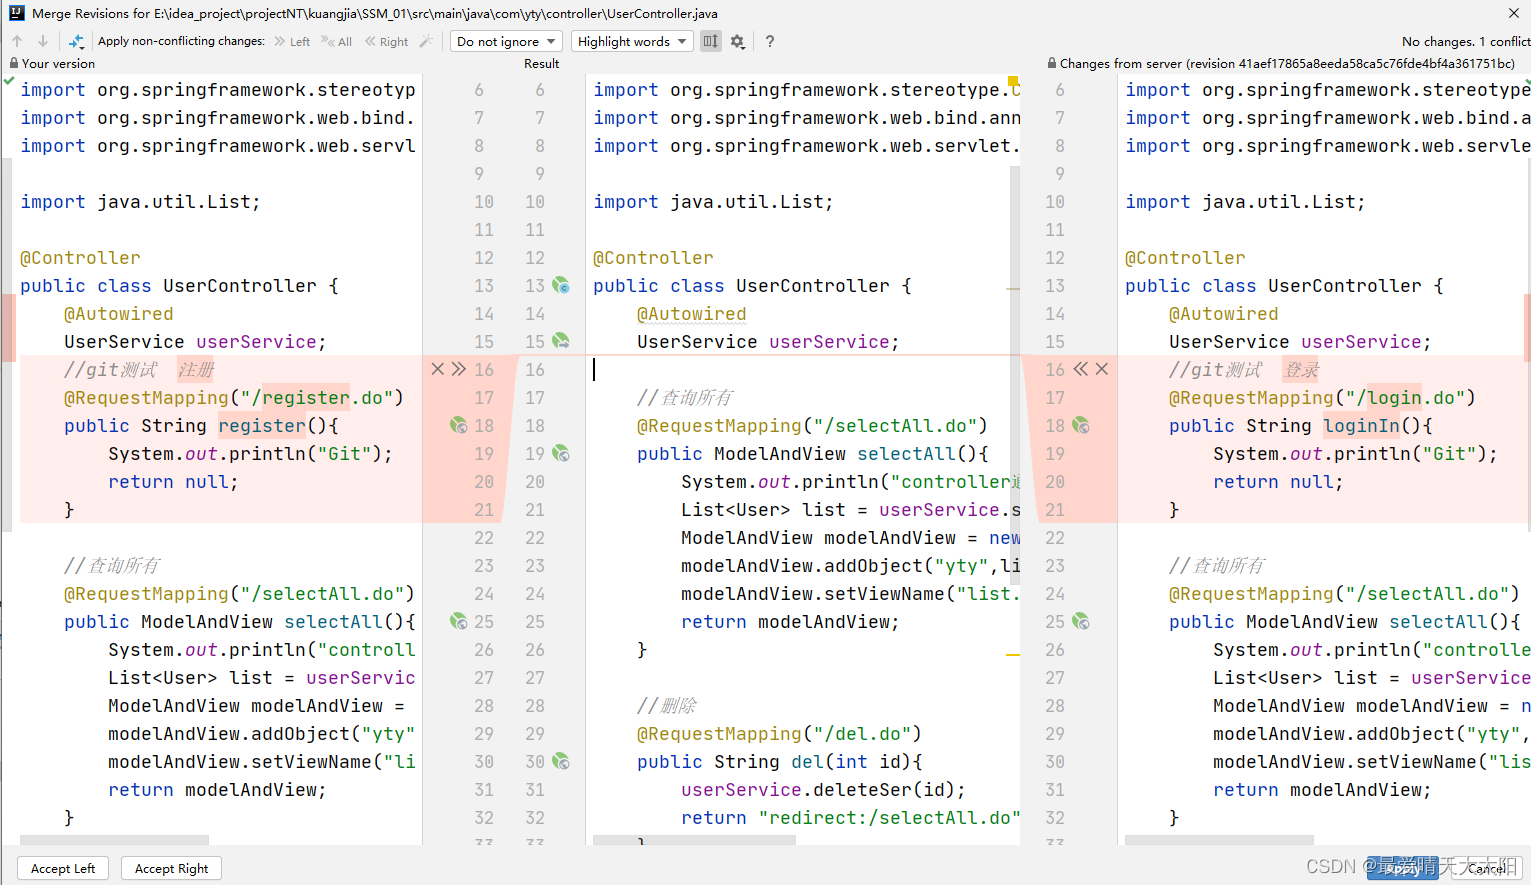This screenshot has height=885, width=1531.
Task: Click lock icon beside 'Changes from server'
Action: pyautogui.click(x=1052, y=63)
